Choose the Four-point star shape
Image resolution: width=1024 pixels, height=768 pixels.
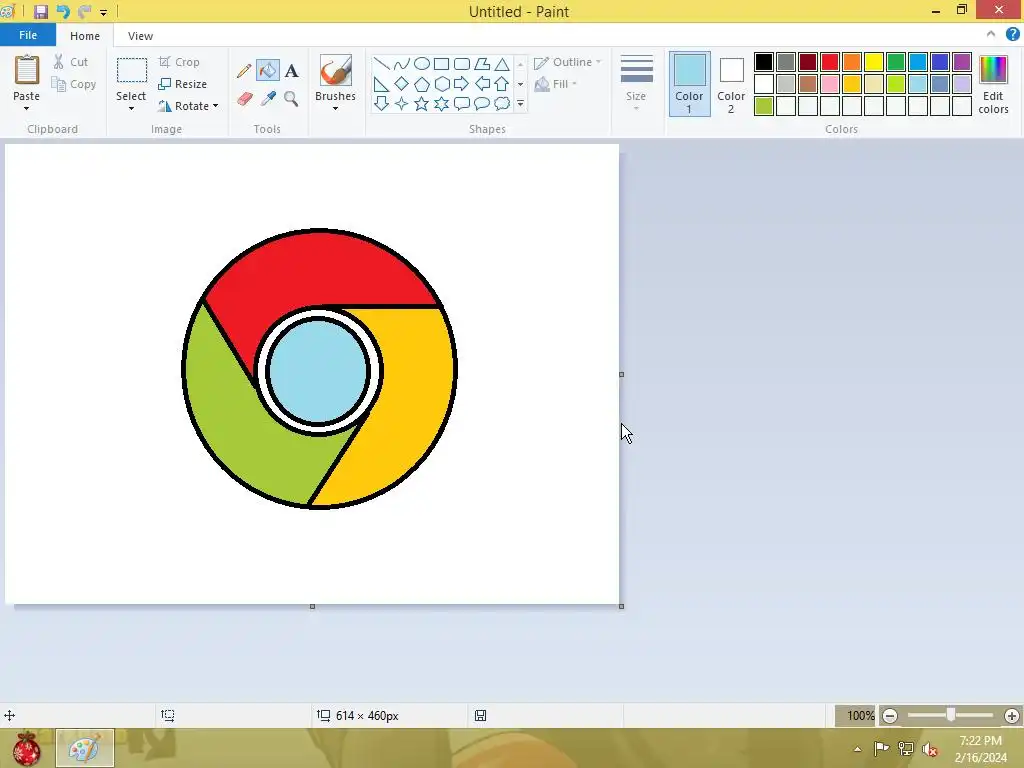pos(402,103)
